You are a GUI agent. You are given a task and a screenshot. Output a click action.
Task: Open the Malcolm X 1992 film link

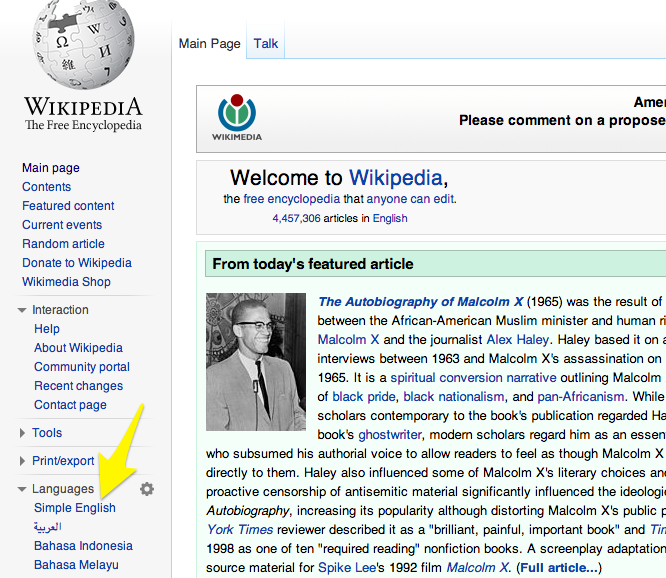477,568
